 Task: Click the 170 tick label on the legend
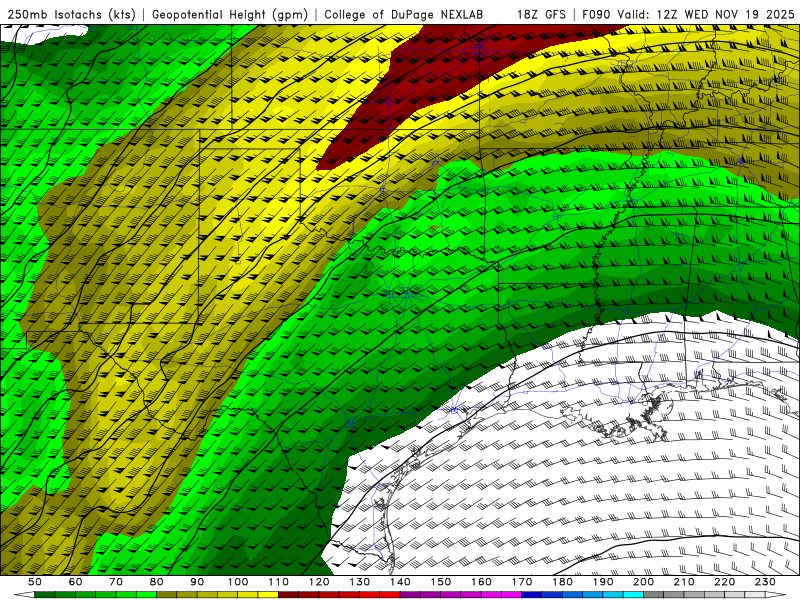coord(521,582)
